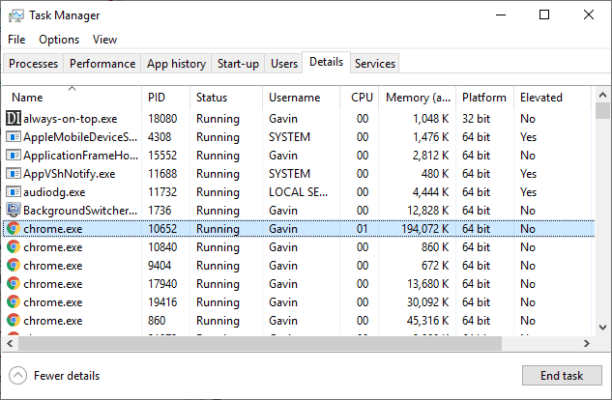Click Chrome icon for PID 10652
Screen dimensions: 612x400
(x=13, y=228)
